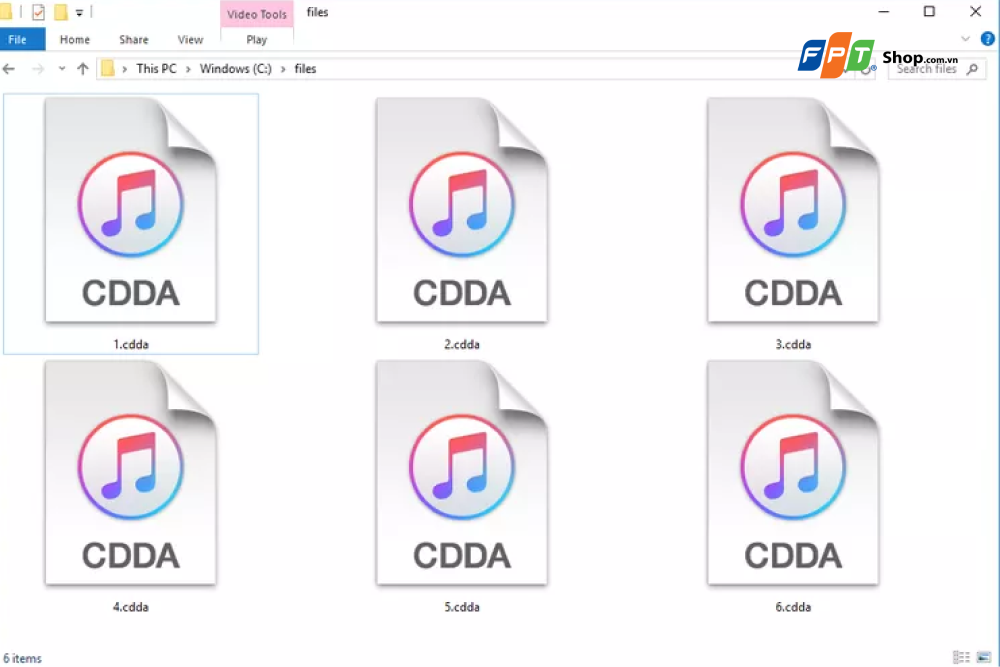Switch to the View tab
The width and height of the screenshot is (1000, 667).
point(190,39)
